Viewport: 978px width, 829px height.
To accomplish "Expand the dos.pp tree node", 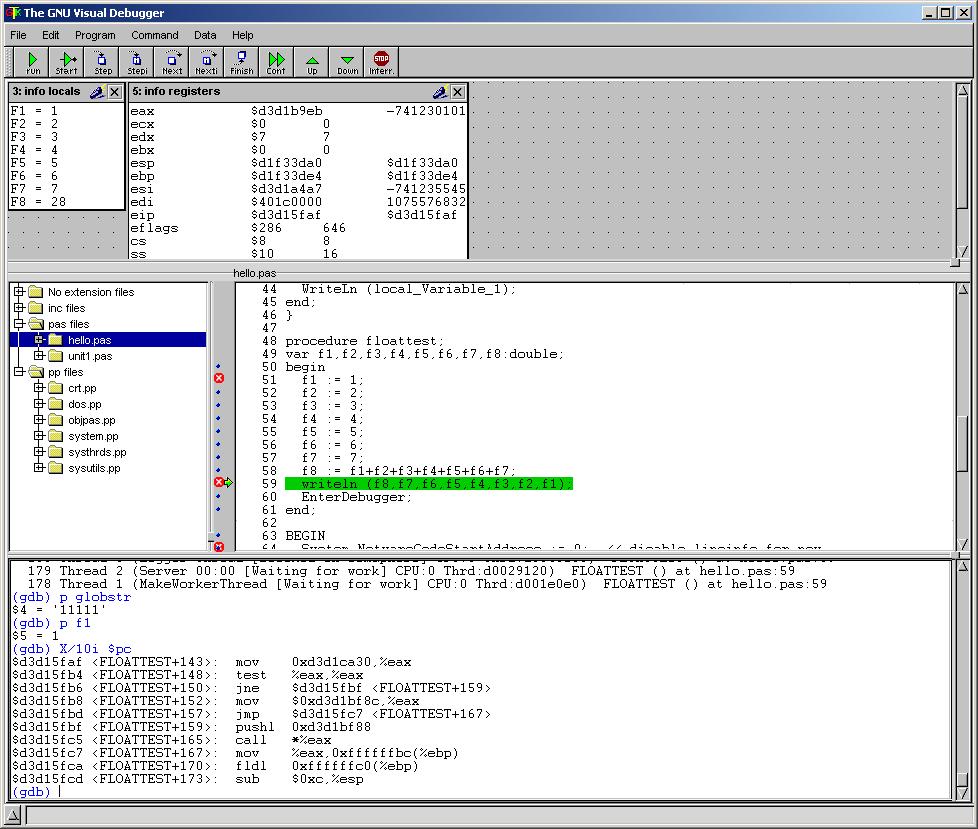I will 39,404.
